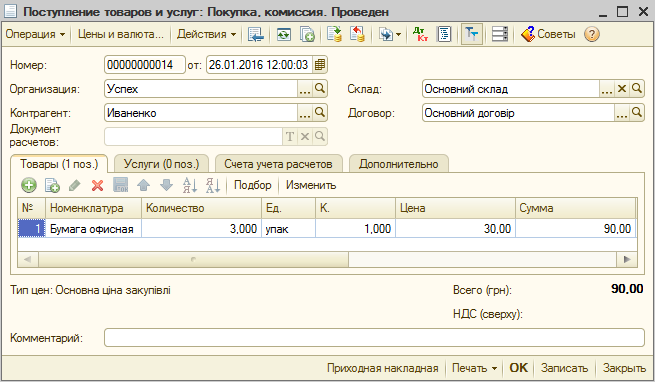655x382 pixels.
Task: Open the Склад item with the magnifier
Action: point(637,89)
